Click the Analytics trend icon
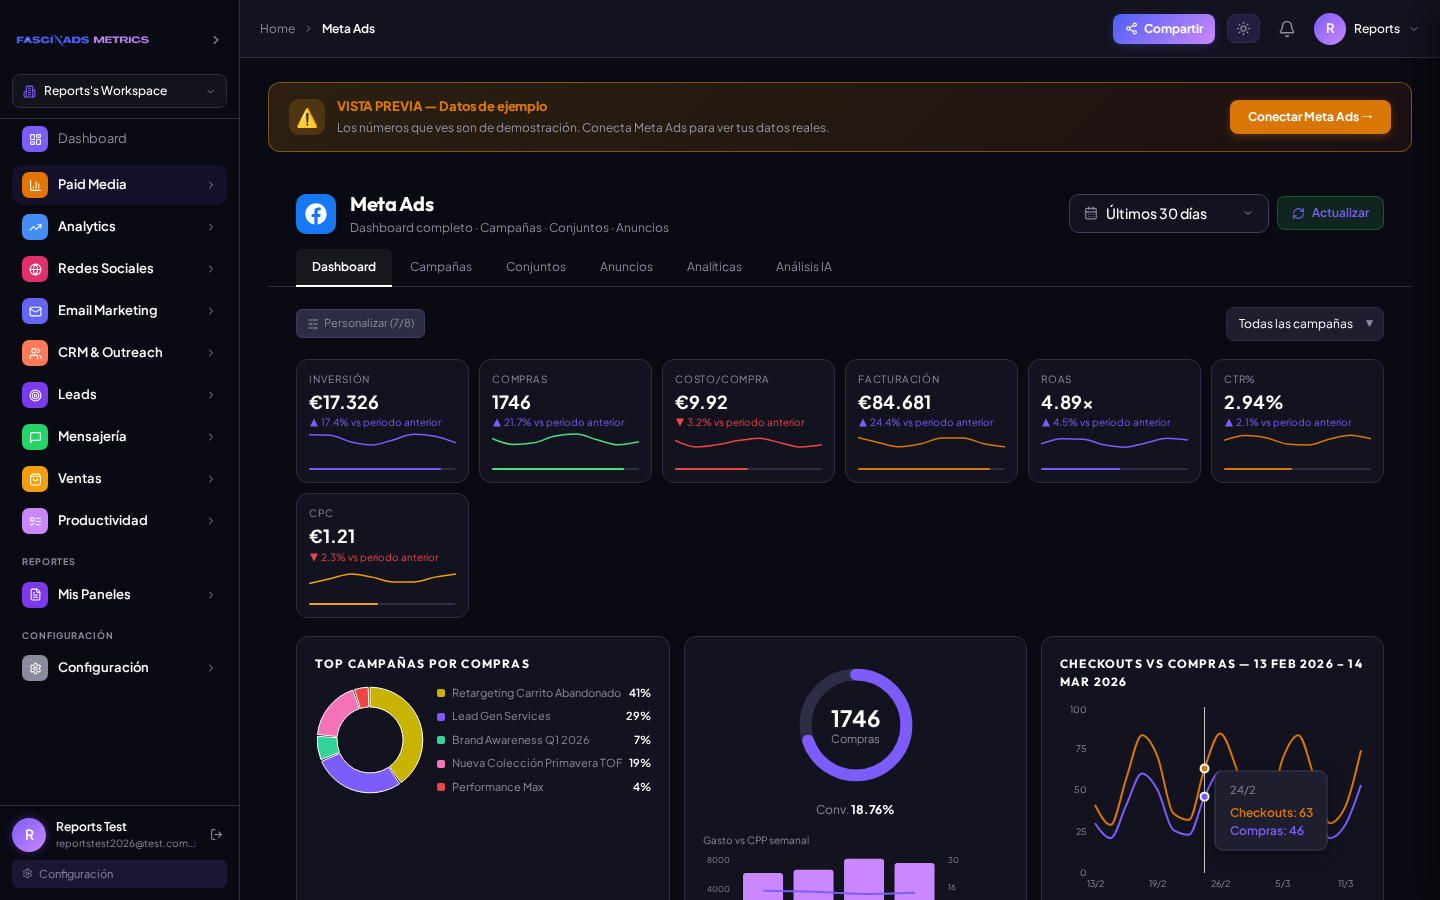 [35, 227]
